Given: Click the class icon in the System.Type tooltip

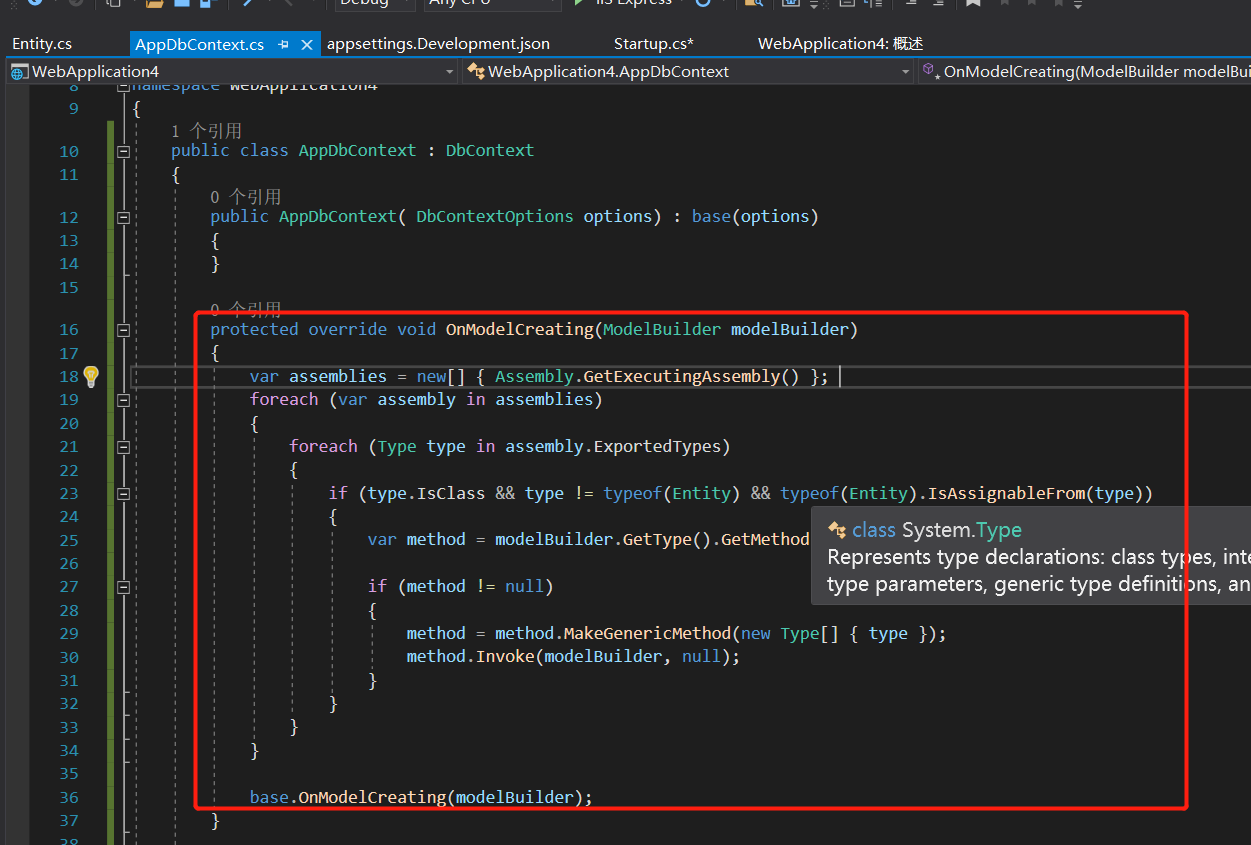Looking at the screenshot, I should pyautogui.click(x=837, y=531).
